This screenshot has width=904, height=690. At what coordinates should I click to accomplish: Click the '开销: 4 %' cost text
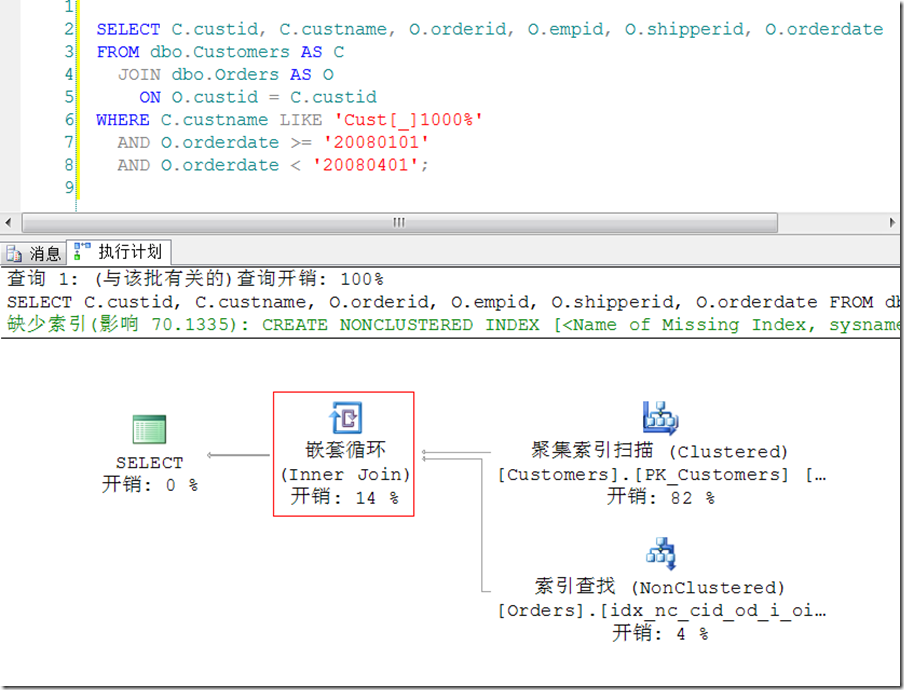click(660, 634)
